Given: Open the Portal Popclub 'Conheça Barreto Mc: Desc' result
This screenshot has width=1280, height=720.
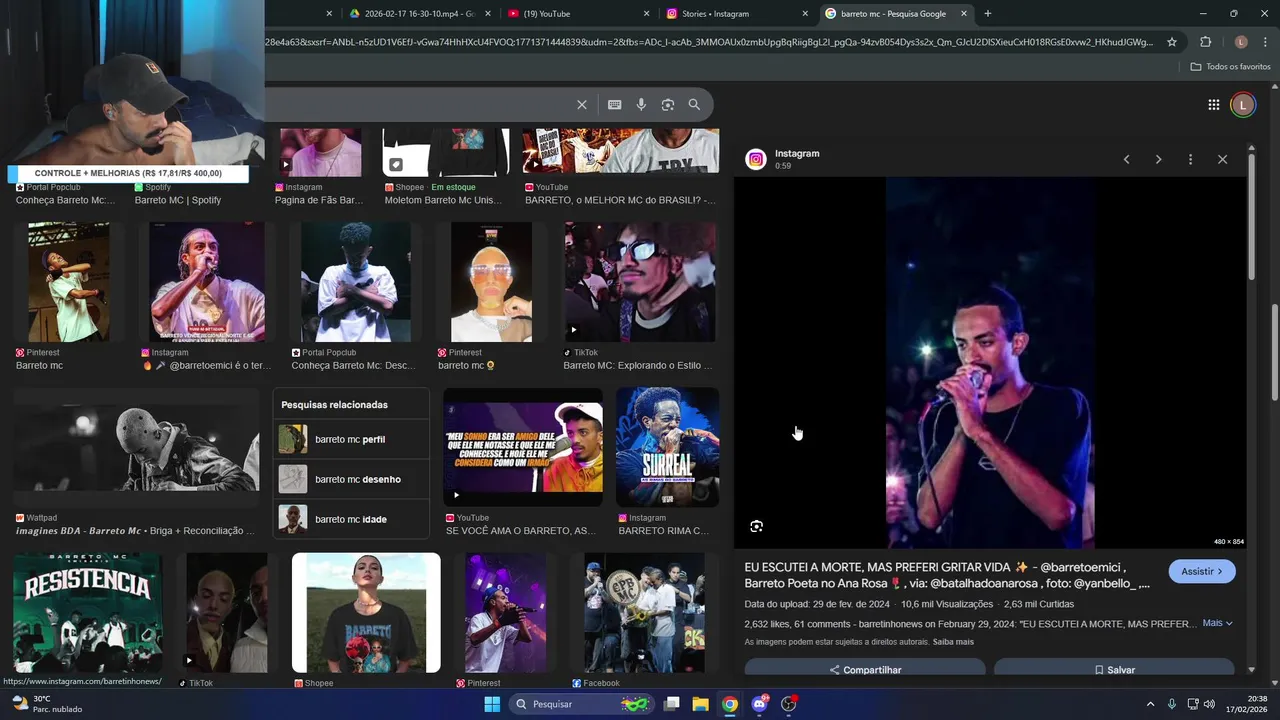Looking at the screenshot, I should 356,282.
